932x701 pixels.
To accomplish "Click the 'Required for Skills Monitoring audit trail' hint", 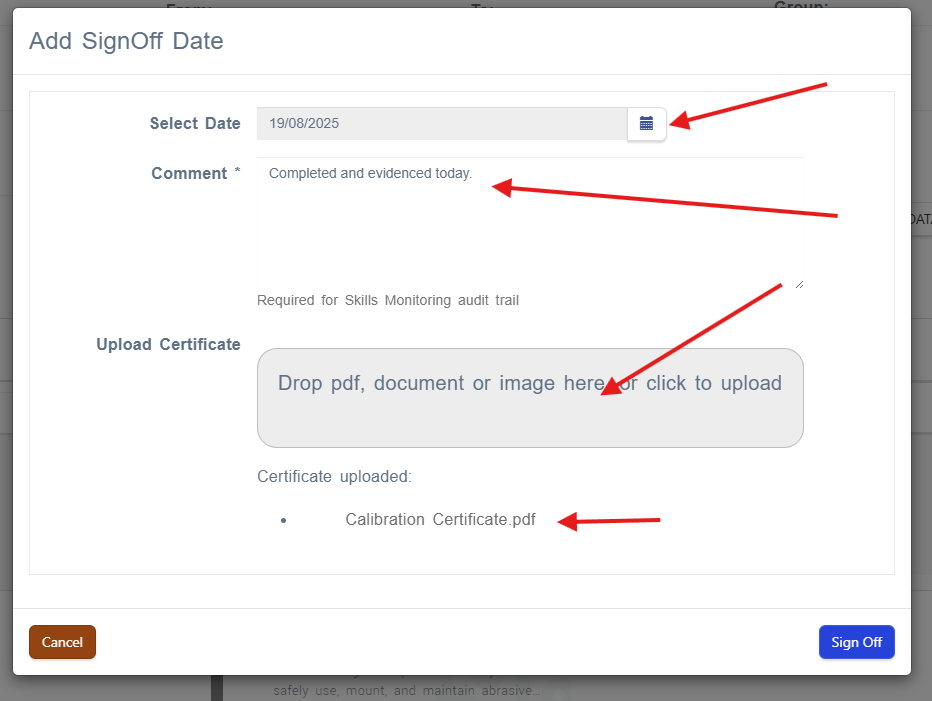I will pos(388,300).
